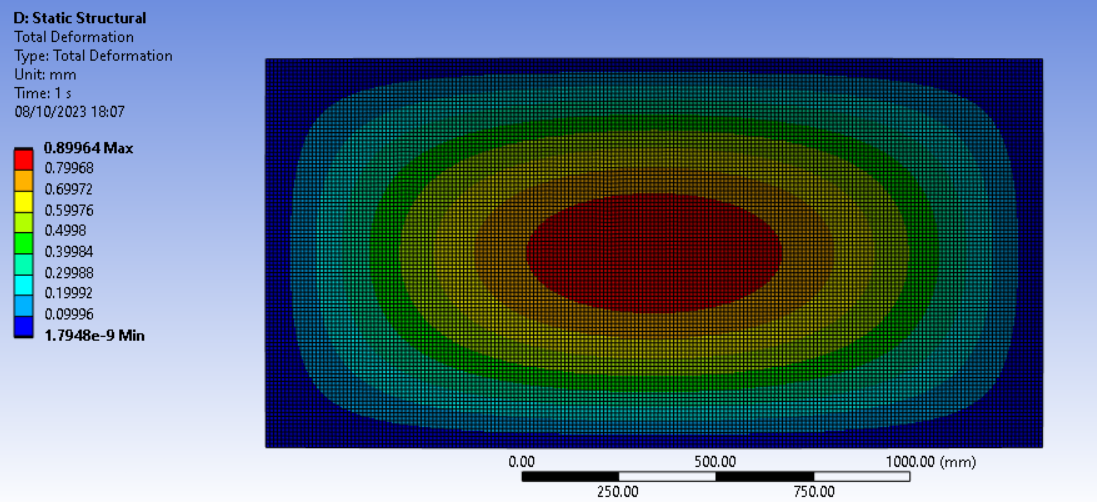The height and width of the screenshot is (502, 1097).
Task: Click the Type: Total Deformation label
Action: click(x=93, y=56)
